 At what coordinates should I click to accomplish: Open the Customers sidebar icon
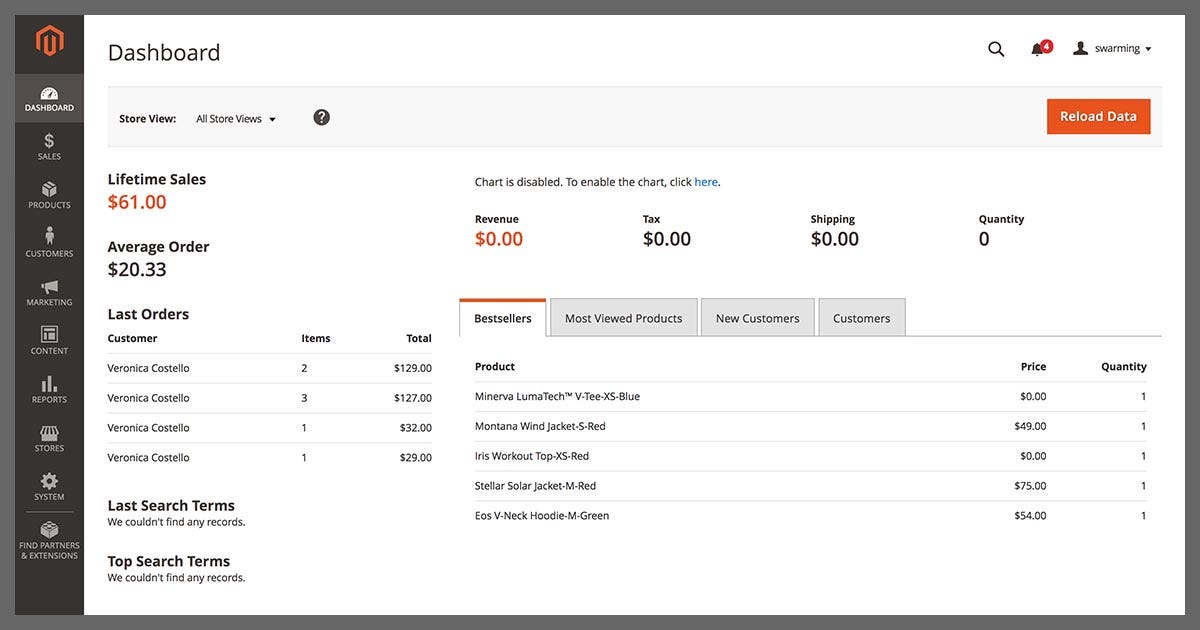(x=49, y=237)
